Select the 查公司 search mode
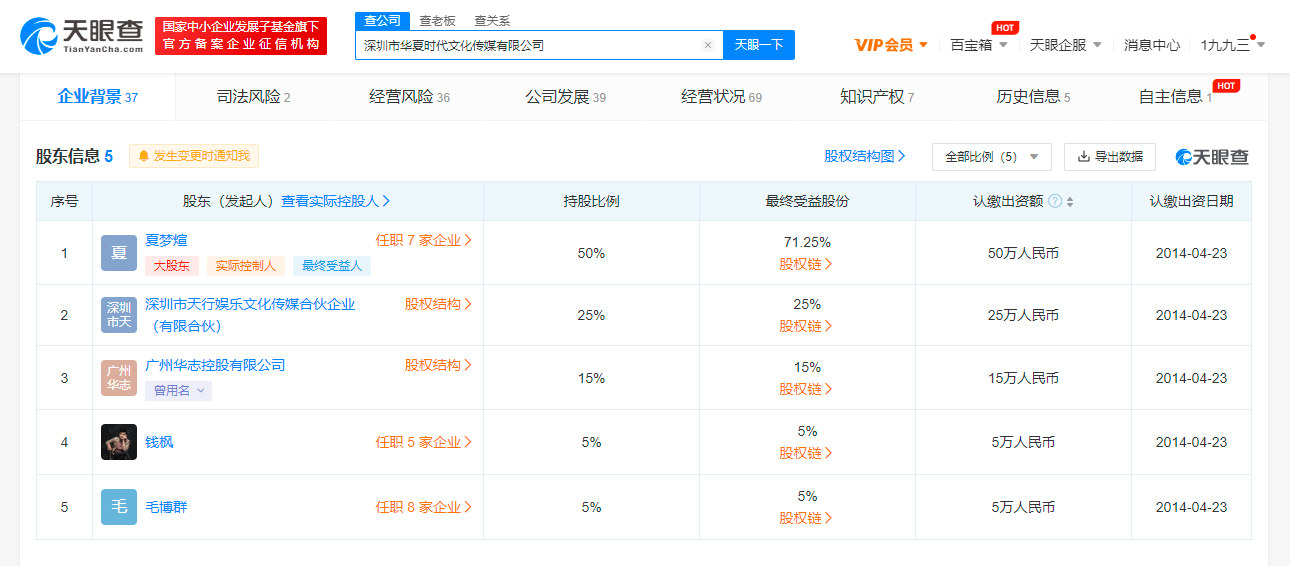The height and width of the screenshot is (566, 1290). (x=382, y=20)
